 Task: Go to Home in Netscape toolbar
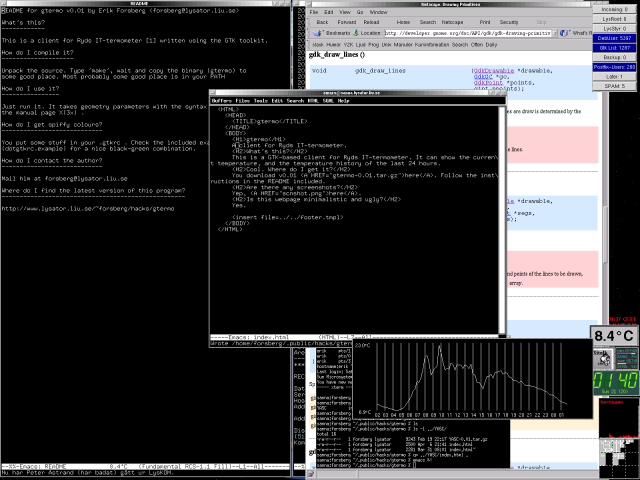(x=402, y=20)
